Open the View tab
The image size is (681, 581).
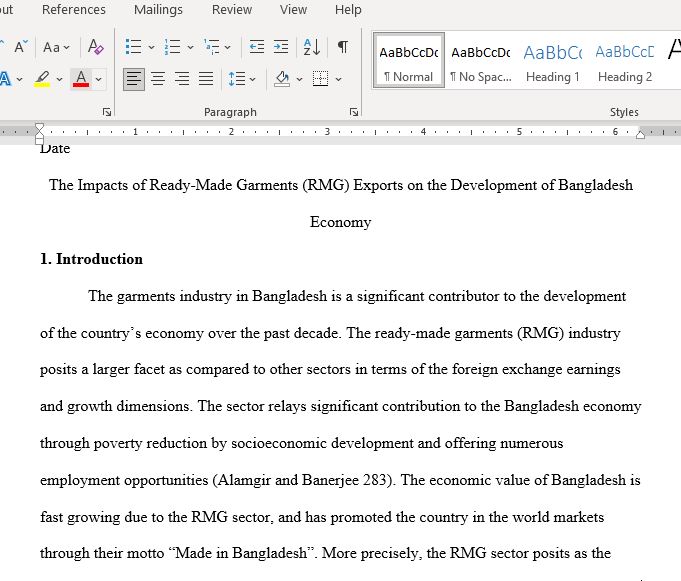293,10
